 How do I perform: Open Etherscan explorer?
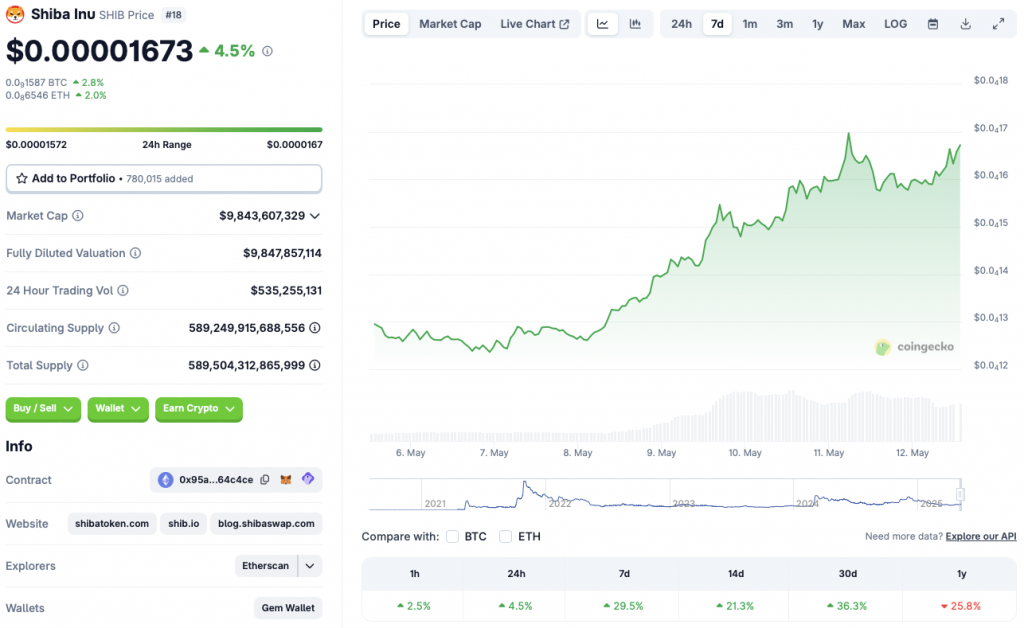[x=266, y=566]
